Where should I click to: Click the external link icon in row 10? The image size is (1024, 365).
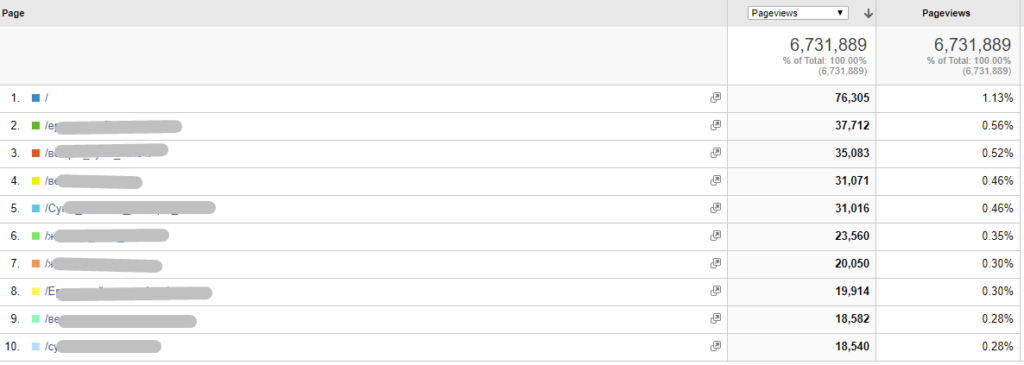[716, 345]
